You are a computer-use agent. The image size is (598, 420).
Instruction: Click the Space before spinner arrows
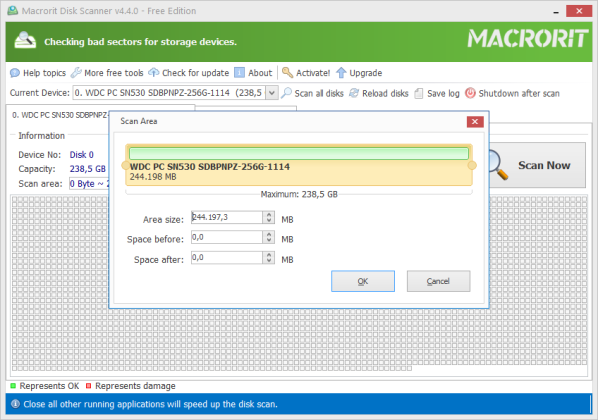click(269, 237)
